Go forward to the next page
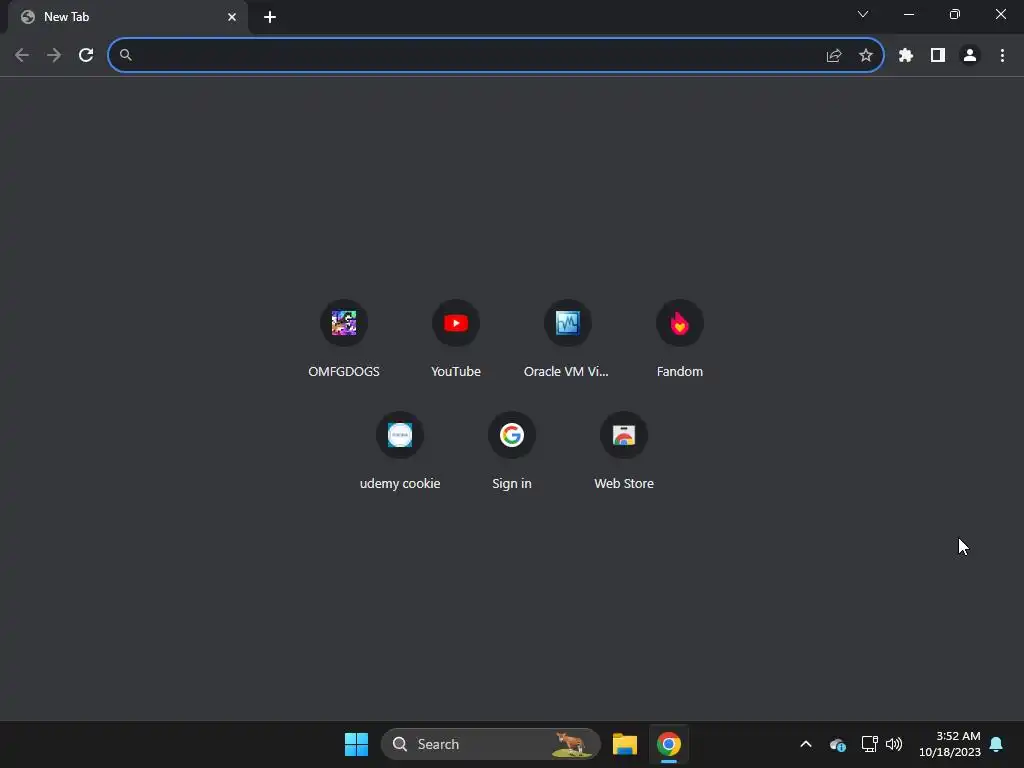1024x768 pixels. coord(54,55)
